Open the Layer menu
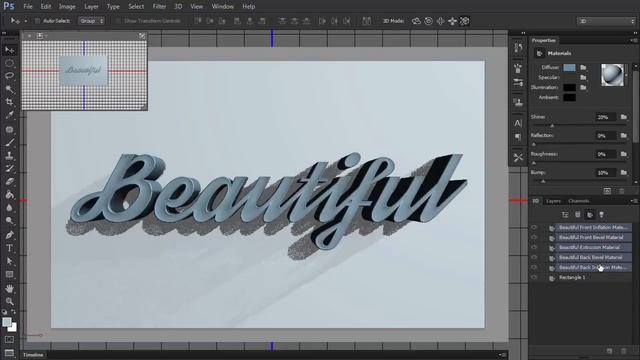Viewport: 640px width, 360px height. [91, 7]
